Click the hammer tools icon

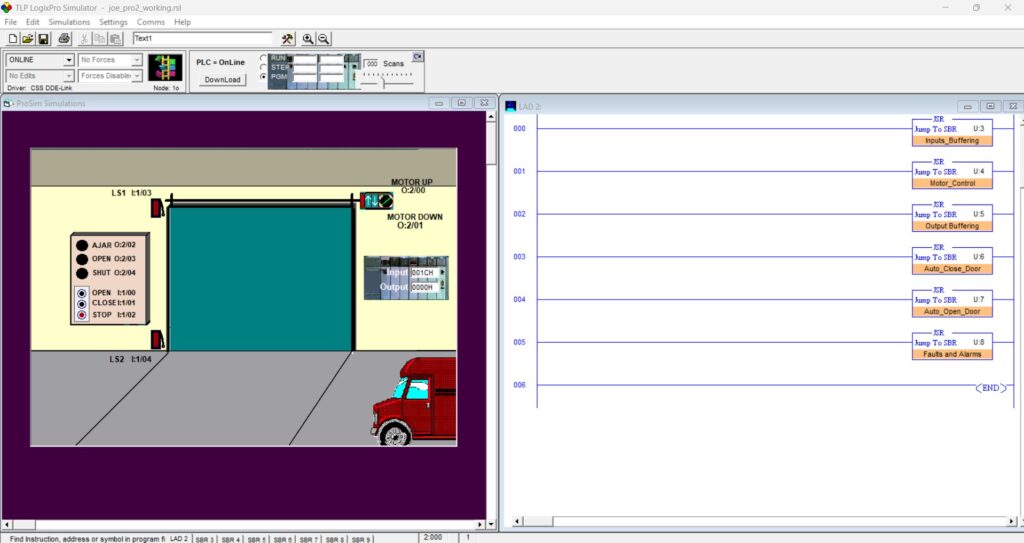pos(288,39)
